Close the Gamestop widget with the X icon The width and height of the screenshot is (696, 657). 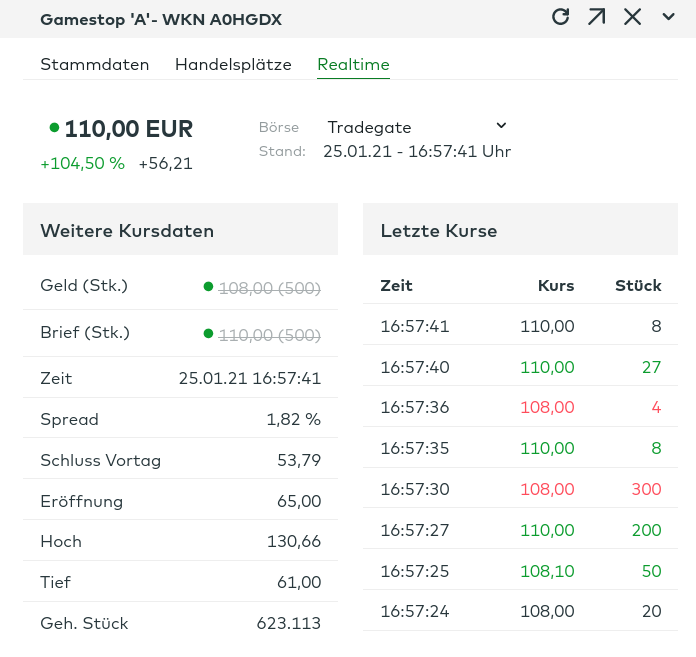click(x=632, y=17)
